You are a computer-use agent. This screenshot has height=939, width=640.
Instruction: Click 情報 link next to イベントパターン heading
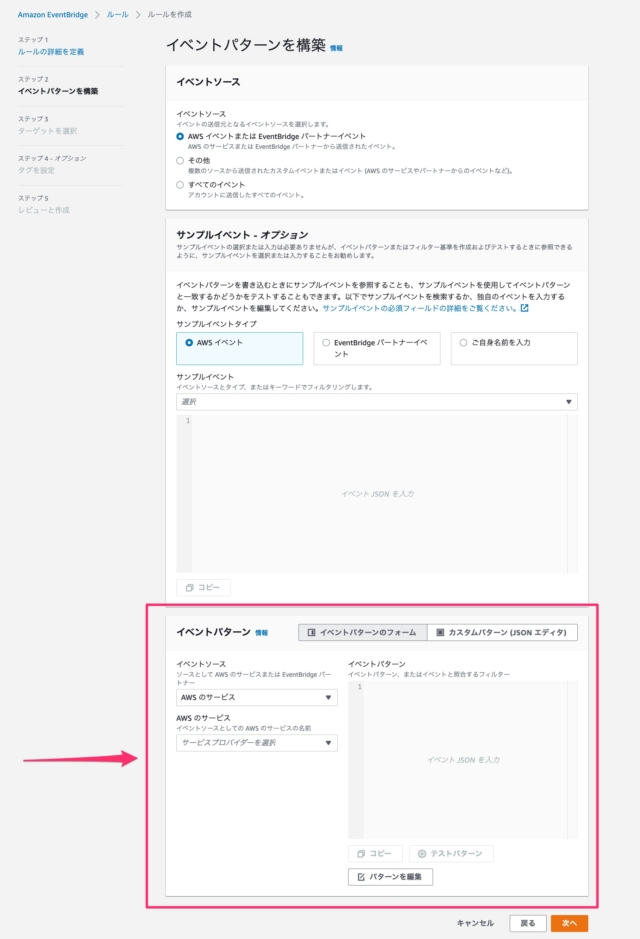click(262, 633)
